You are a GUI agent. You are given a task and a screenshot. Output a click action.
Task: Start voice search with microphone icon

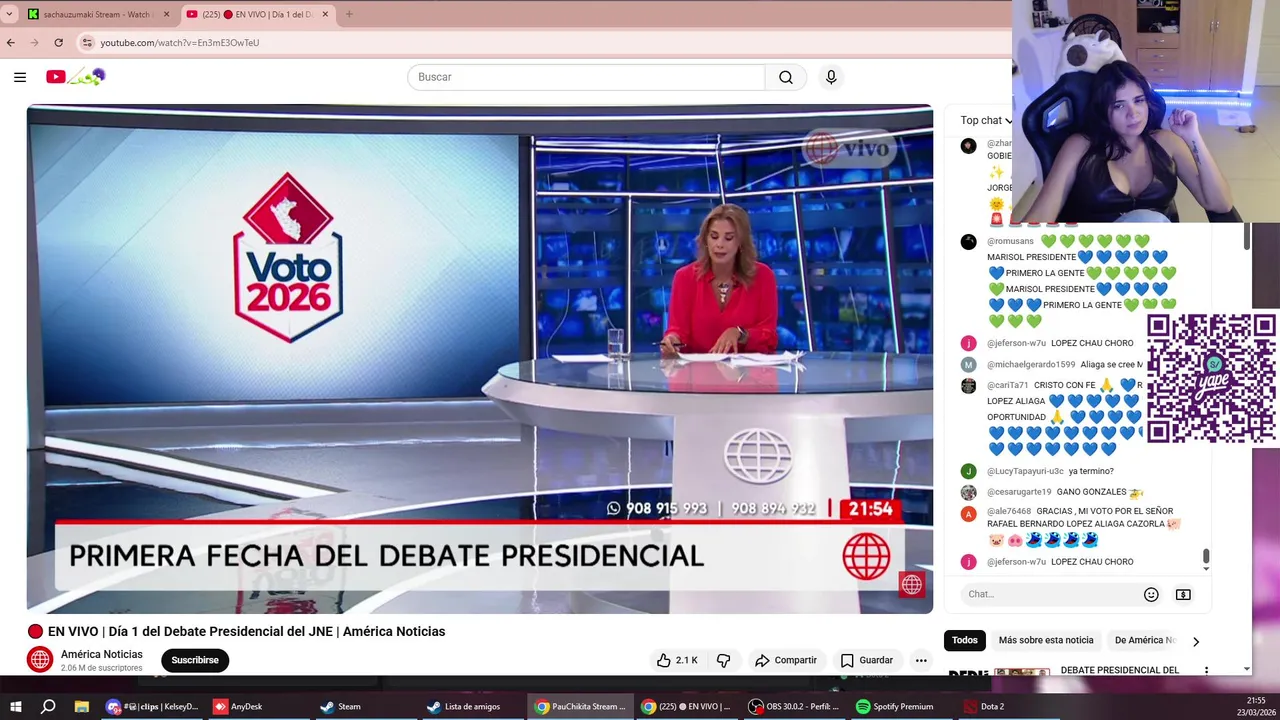pyautogui.click(x=831, y=77)
